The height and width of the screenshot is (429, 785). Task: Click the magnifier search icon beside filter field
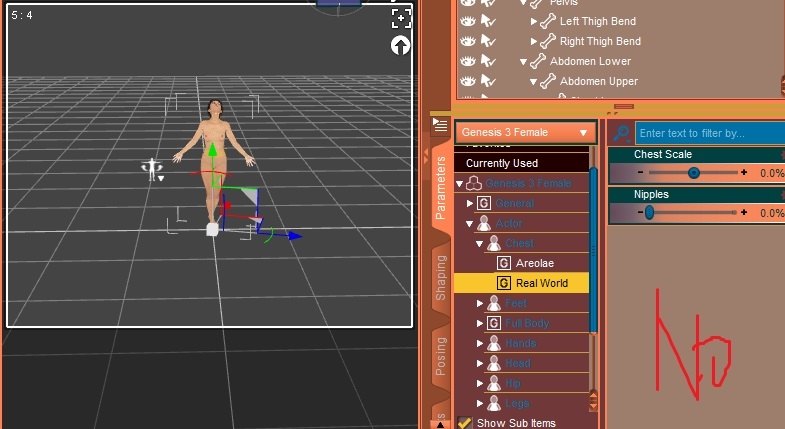pos(621,133)
